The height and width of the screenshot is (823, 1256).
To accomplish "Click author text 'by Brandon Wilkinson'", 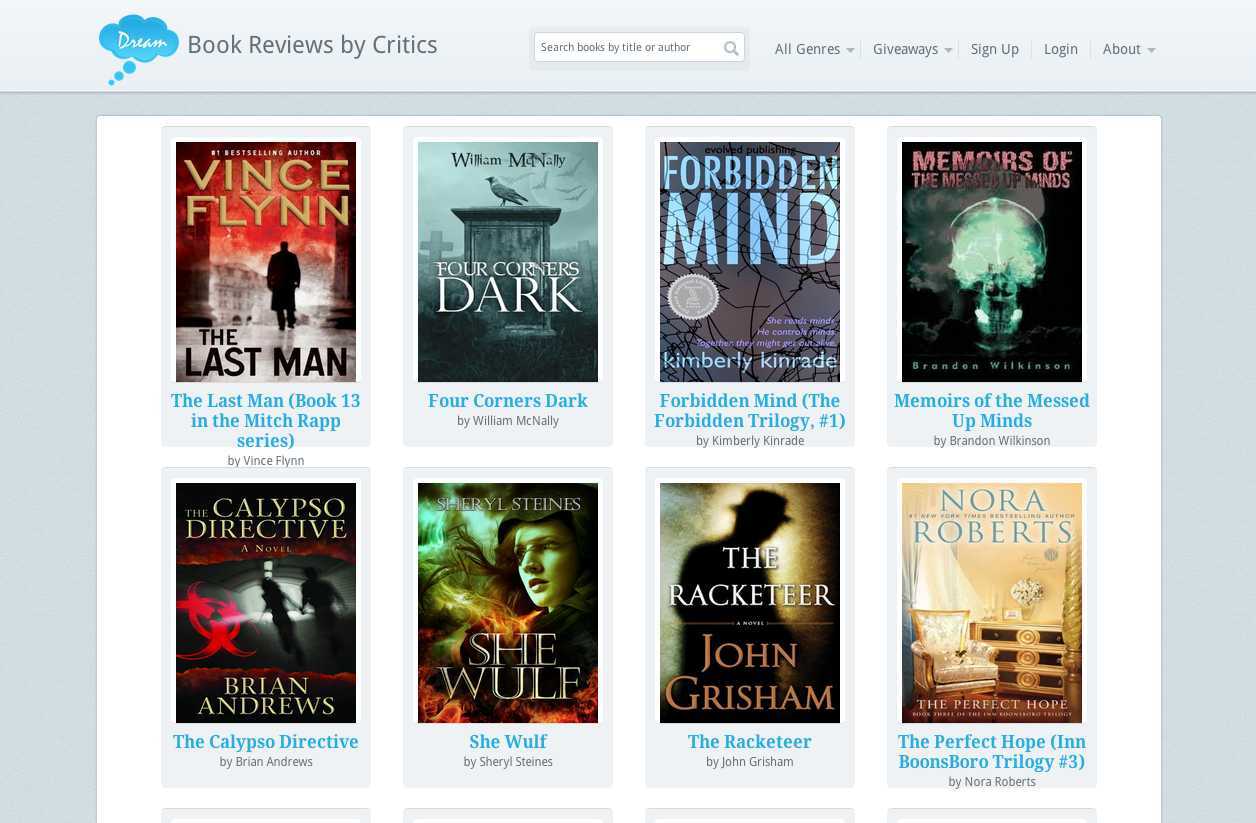I will tap(992, 441).
